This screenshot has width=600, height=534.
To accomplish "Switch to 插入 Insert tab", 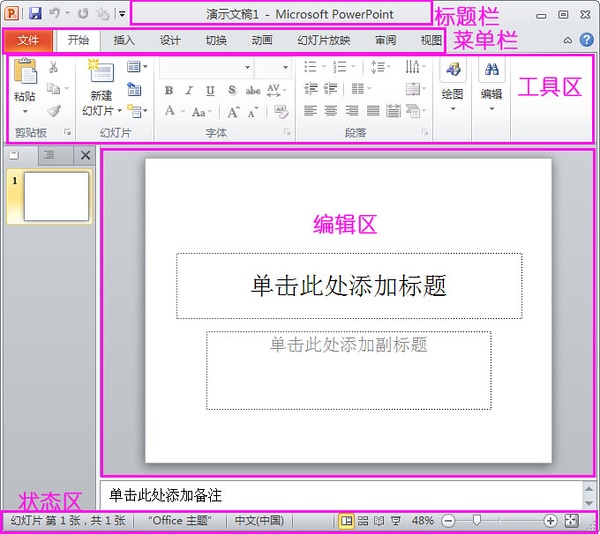I will point(124,40).
